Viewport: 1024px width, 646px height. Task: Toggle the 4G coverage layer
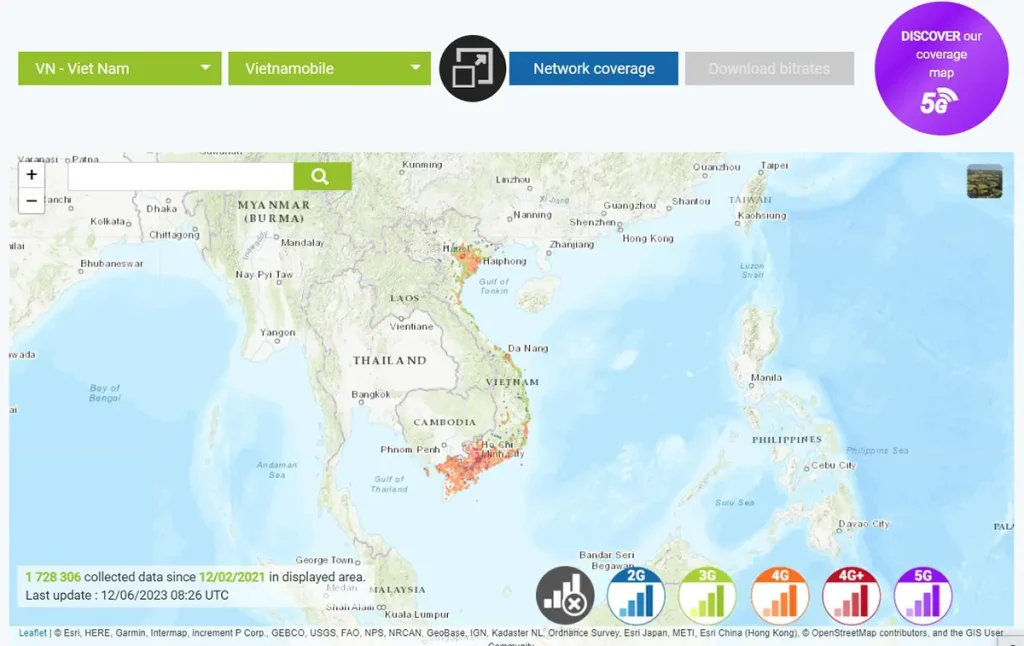(x=779, y=596)
